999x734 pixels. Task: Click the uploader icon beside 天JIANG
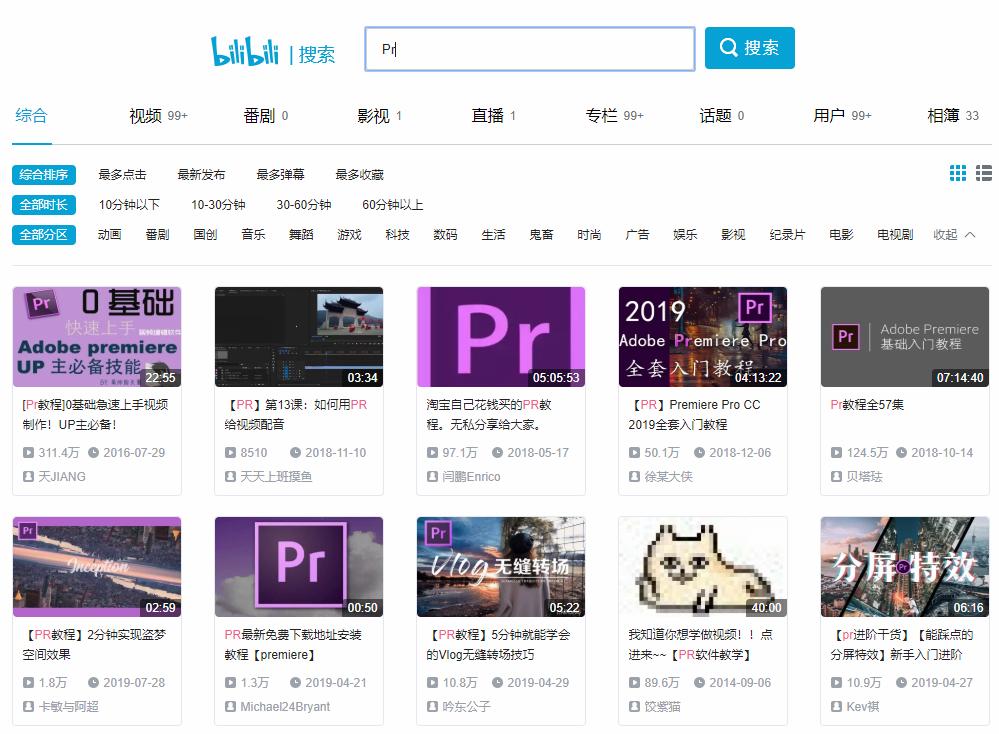[27, 477]
